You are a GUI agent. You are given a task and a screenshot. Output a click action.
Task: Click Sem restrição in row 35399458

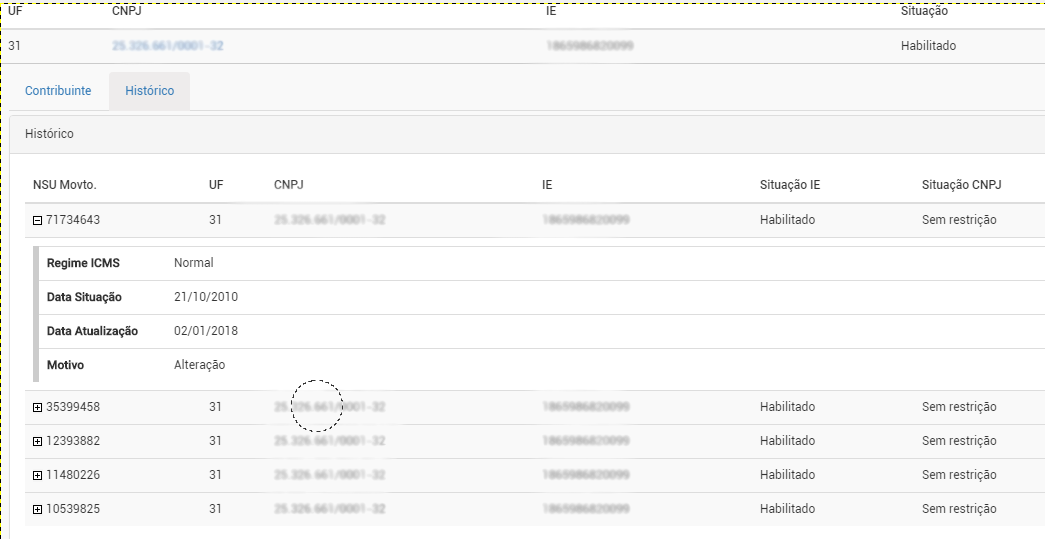pyautogui.click(x=959, y=407)
